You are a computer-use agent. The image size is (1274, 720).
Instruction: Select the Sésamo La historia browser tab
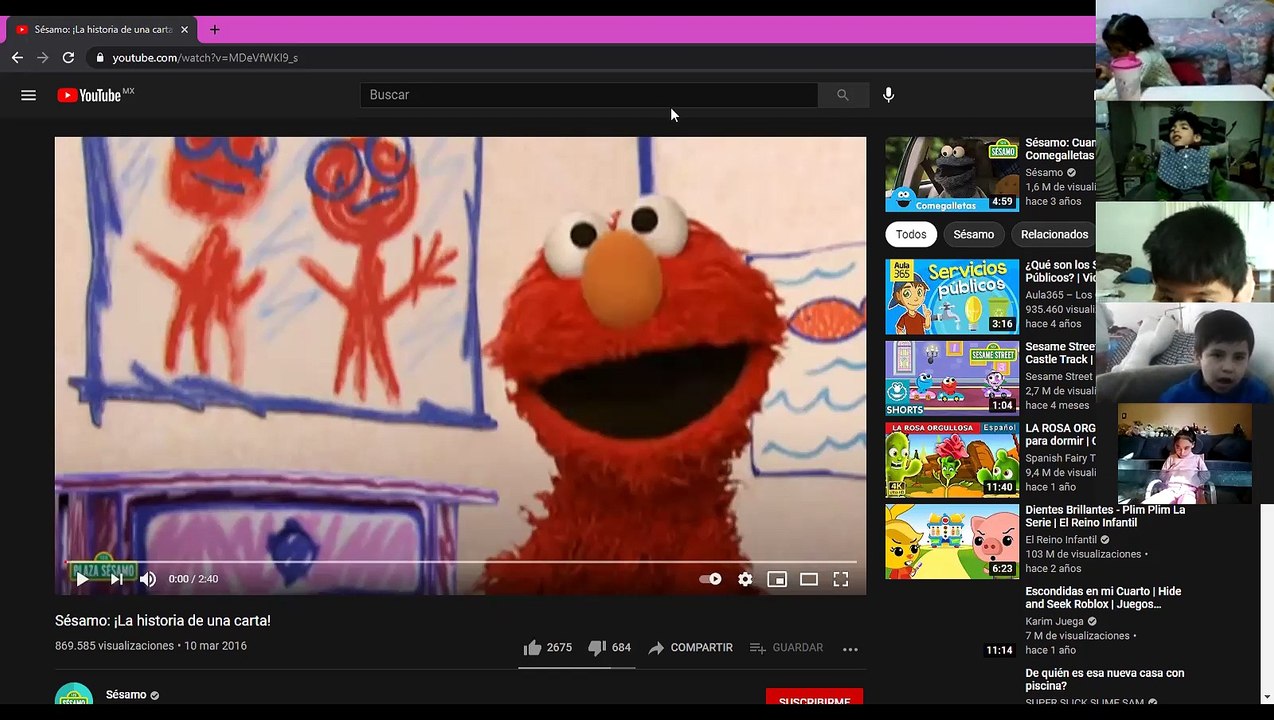(100, 30)
